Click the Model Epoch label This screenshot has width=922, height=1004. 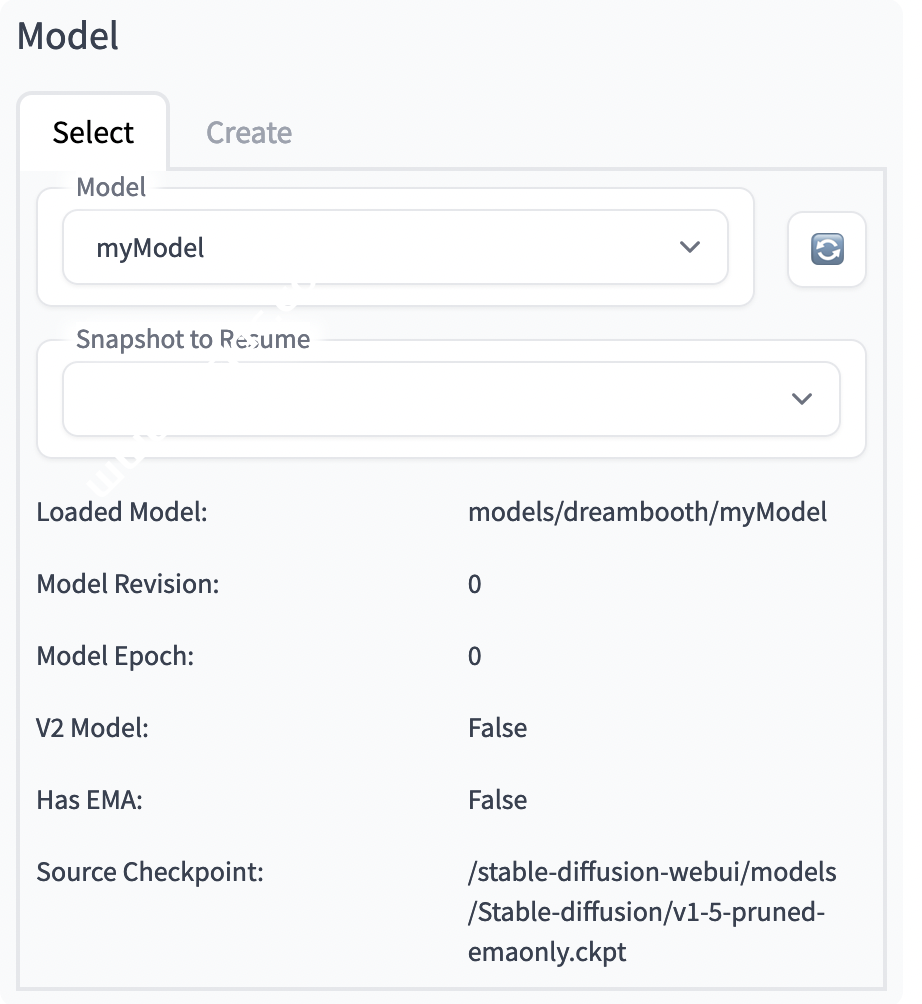point(115,657)
